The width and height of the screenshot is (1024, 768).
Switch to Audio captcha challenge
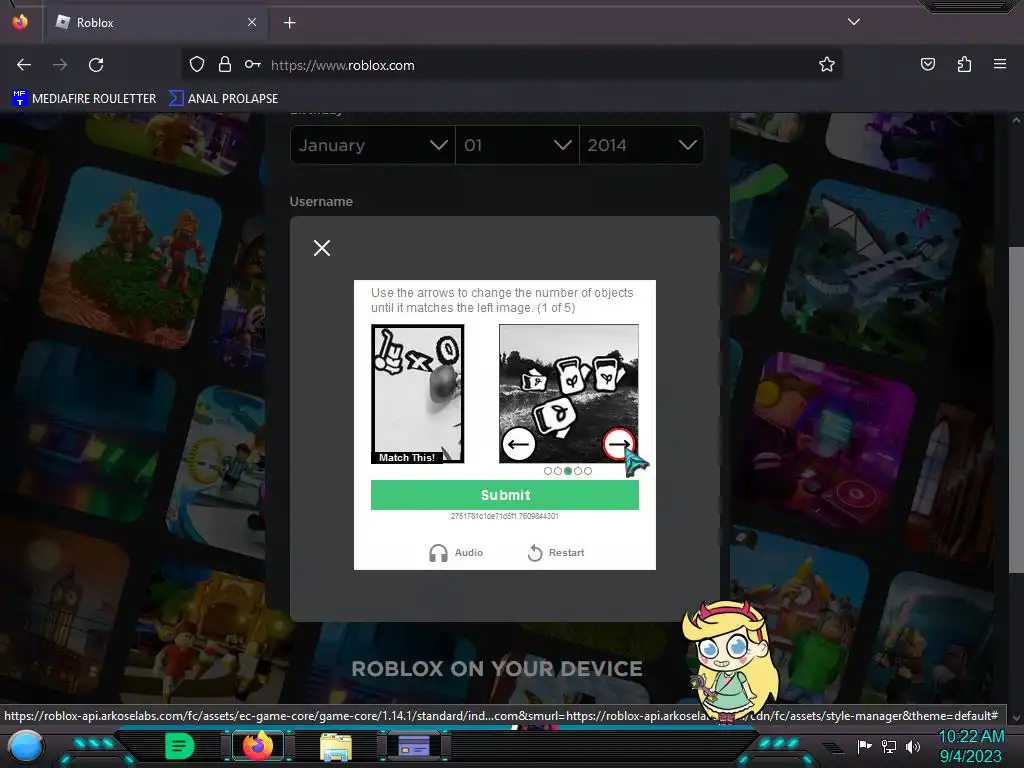coord(456,553)
